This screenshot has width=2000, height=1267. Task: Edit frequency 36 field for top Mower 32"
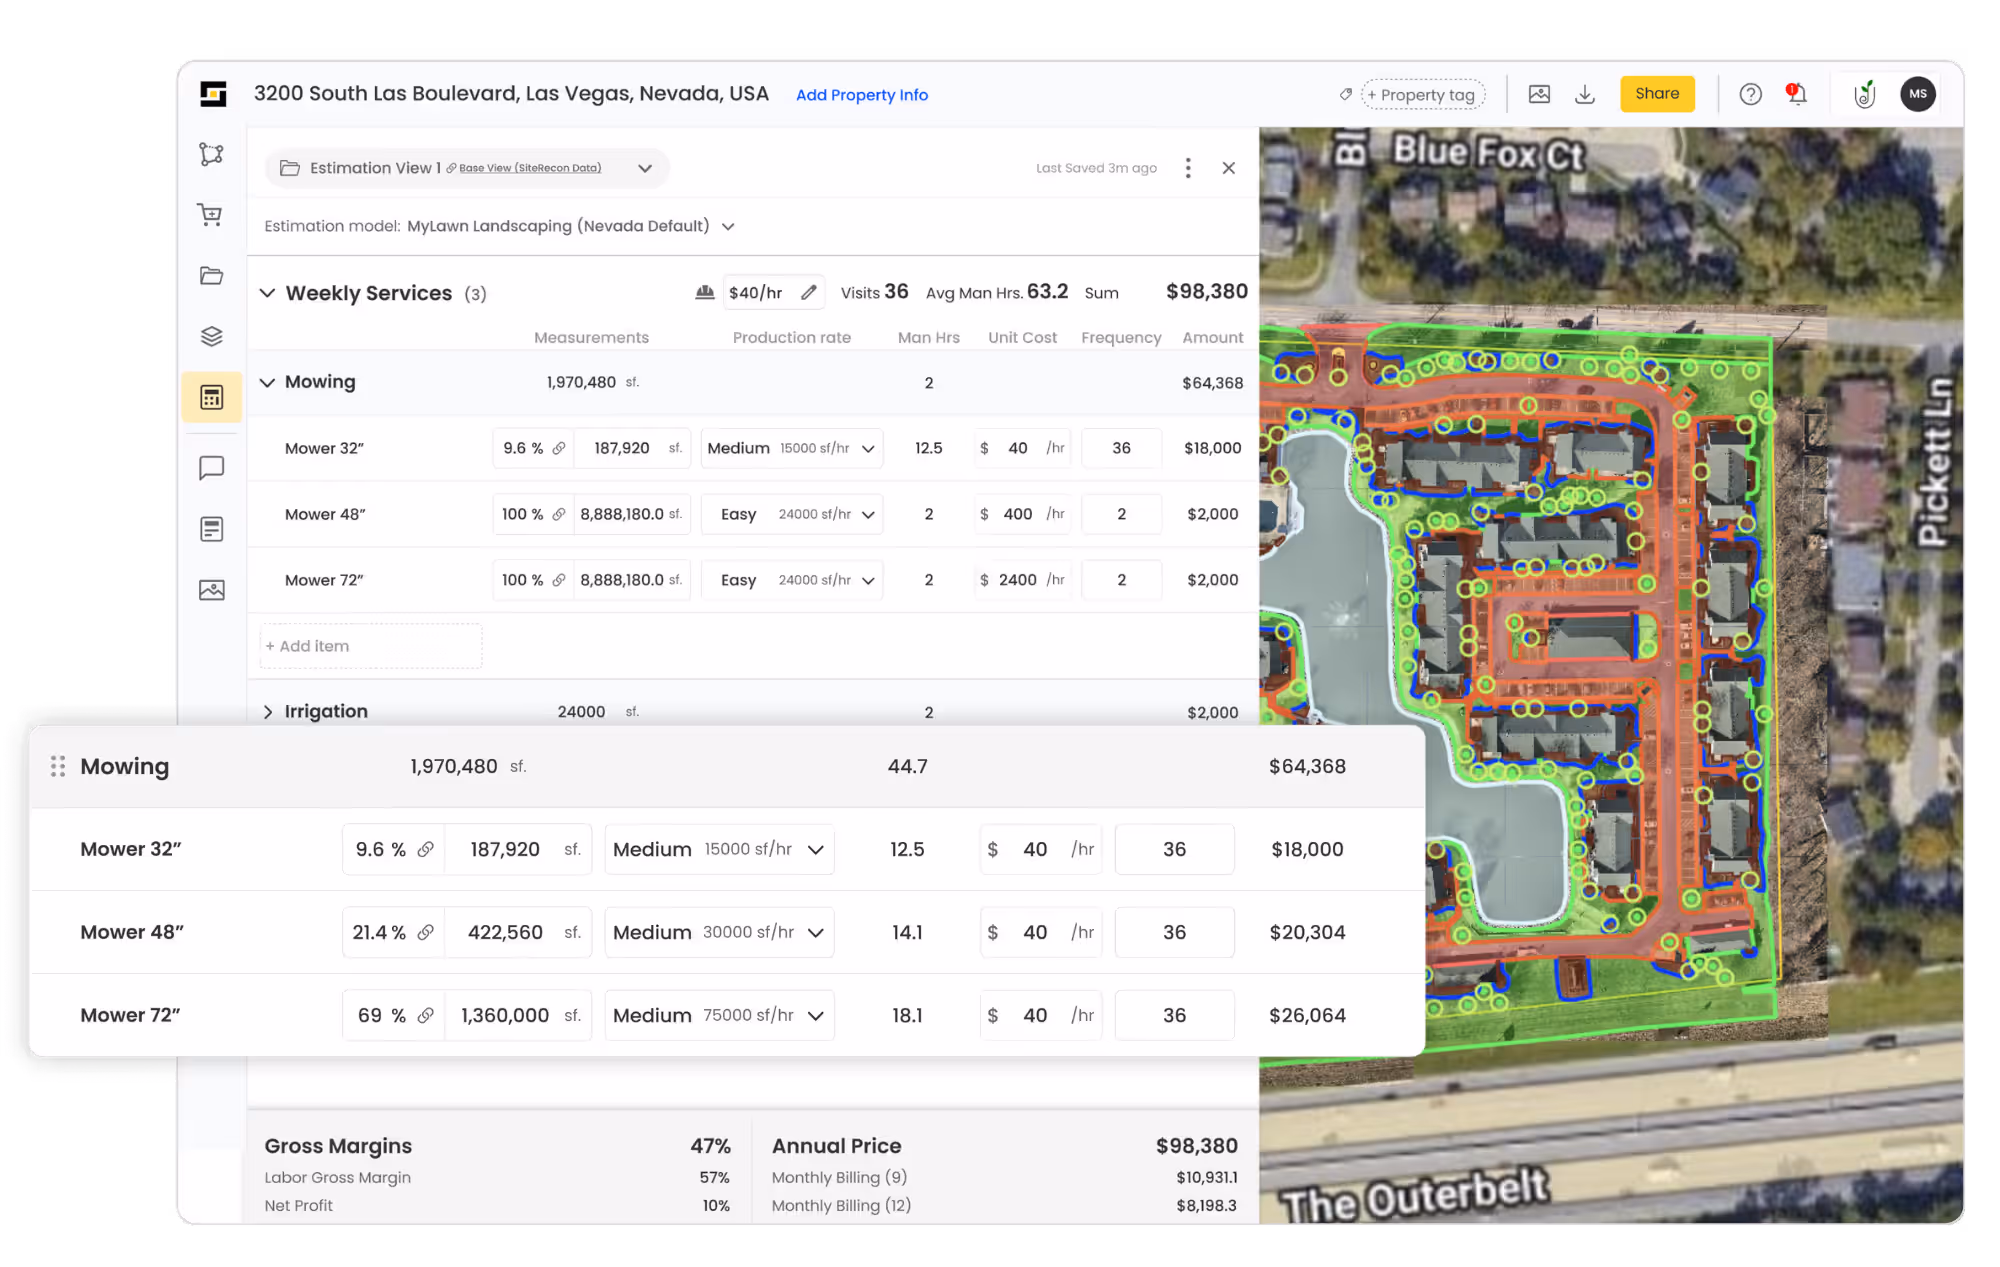[x=1122, y=448]
